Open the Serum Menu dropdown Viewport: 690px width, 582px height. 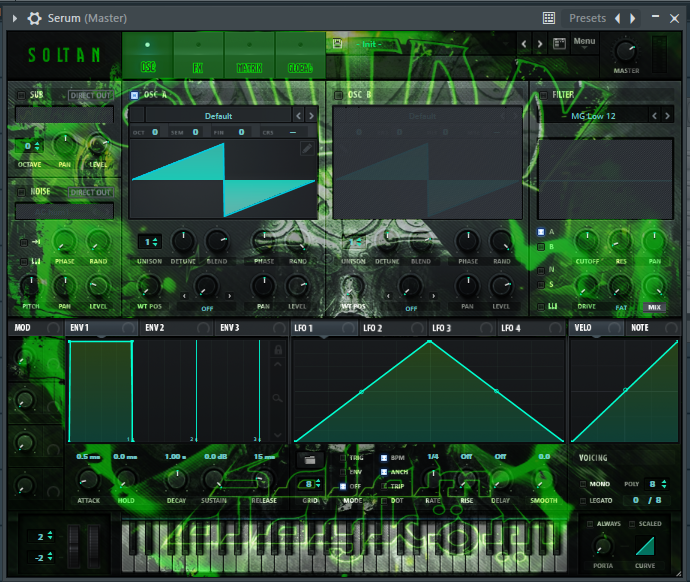(584, 42)
